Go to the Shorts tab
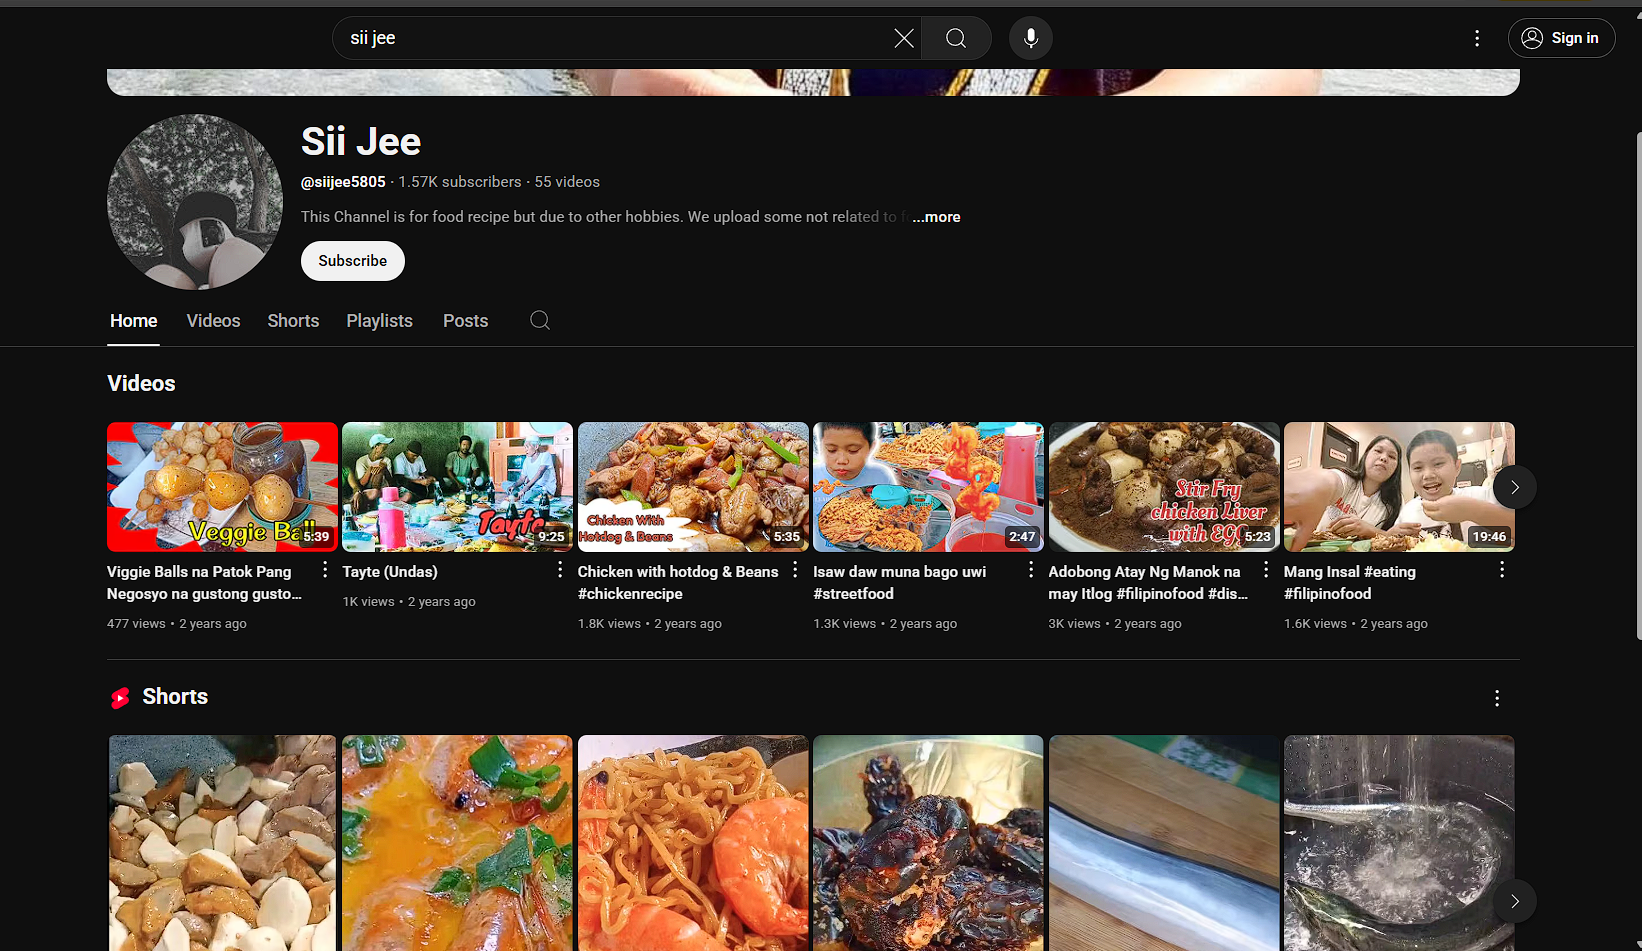 pos(293,321)
